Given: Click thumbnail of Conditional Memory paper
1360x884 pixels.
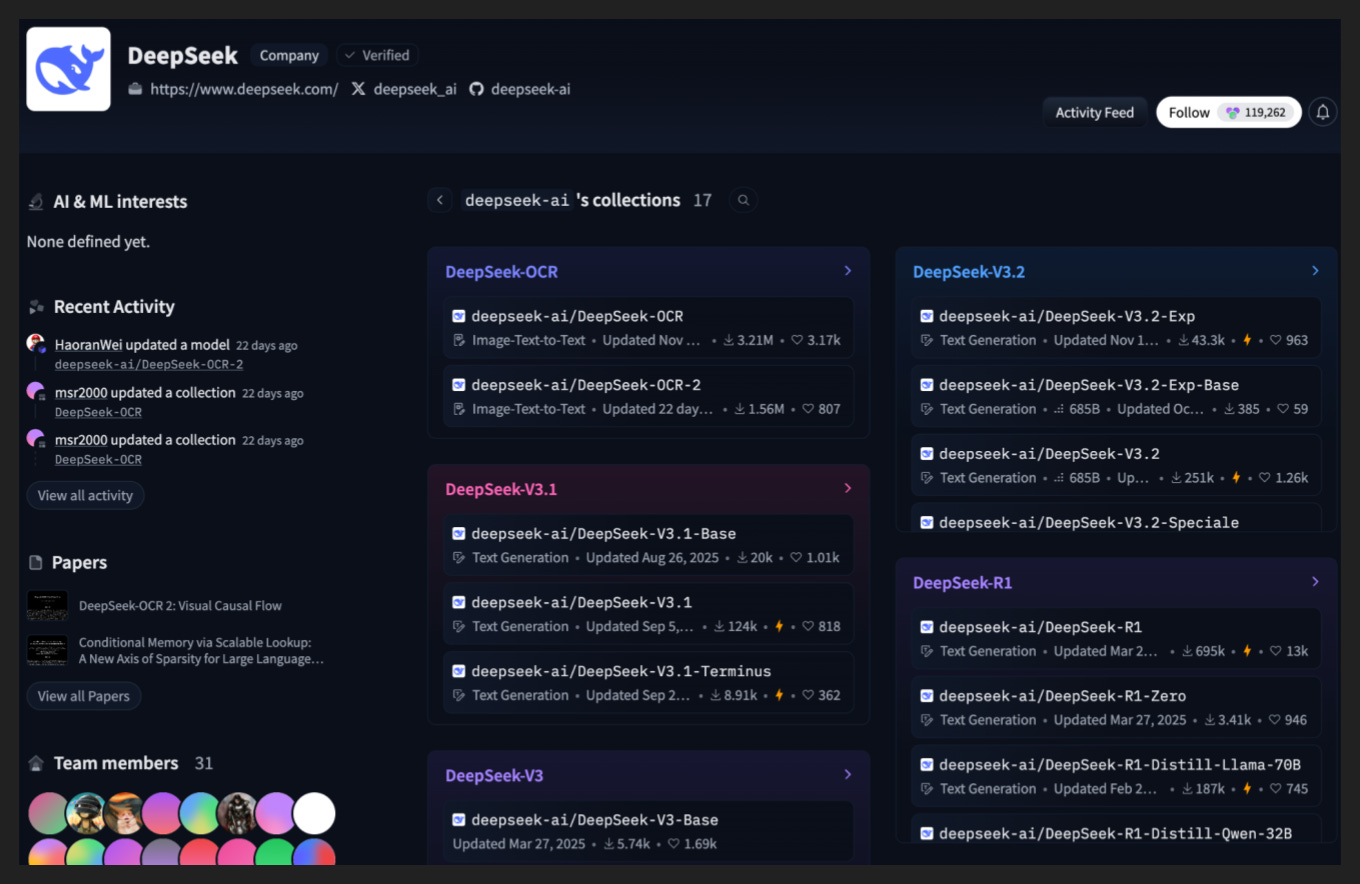Looking at the screenshot, I should click(47, 651).
